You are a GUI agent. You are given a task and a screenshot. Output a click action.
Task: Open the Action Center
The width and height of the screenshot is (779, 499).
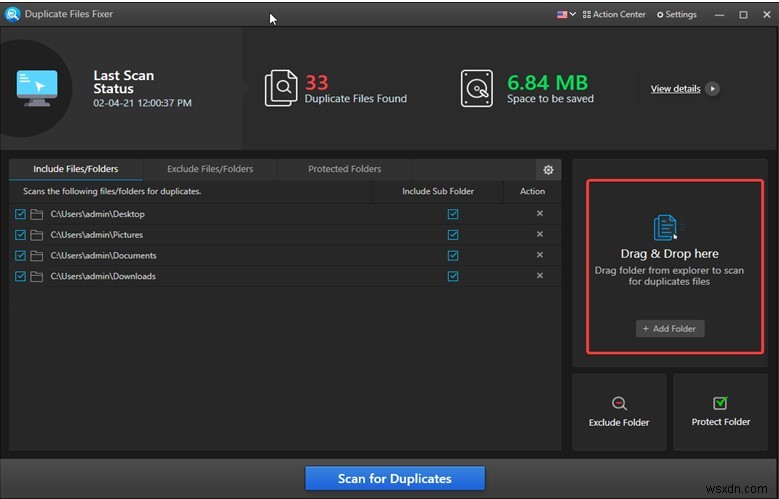tap(614, 14)
